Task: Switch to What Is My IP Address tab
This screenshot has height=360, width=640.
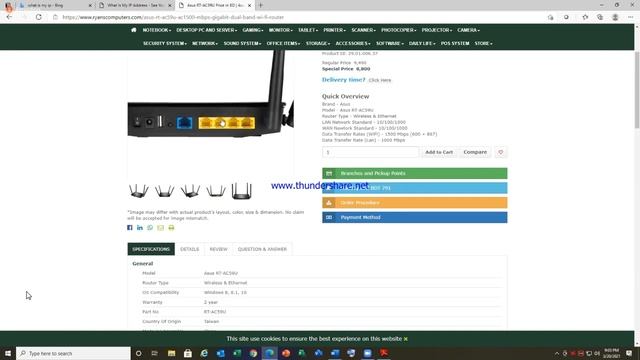Action: 136,5
